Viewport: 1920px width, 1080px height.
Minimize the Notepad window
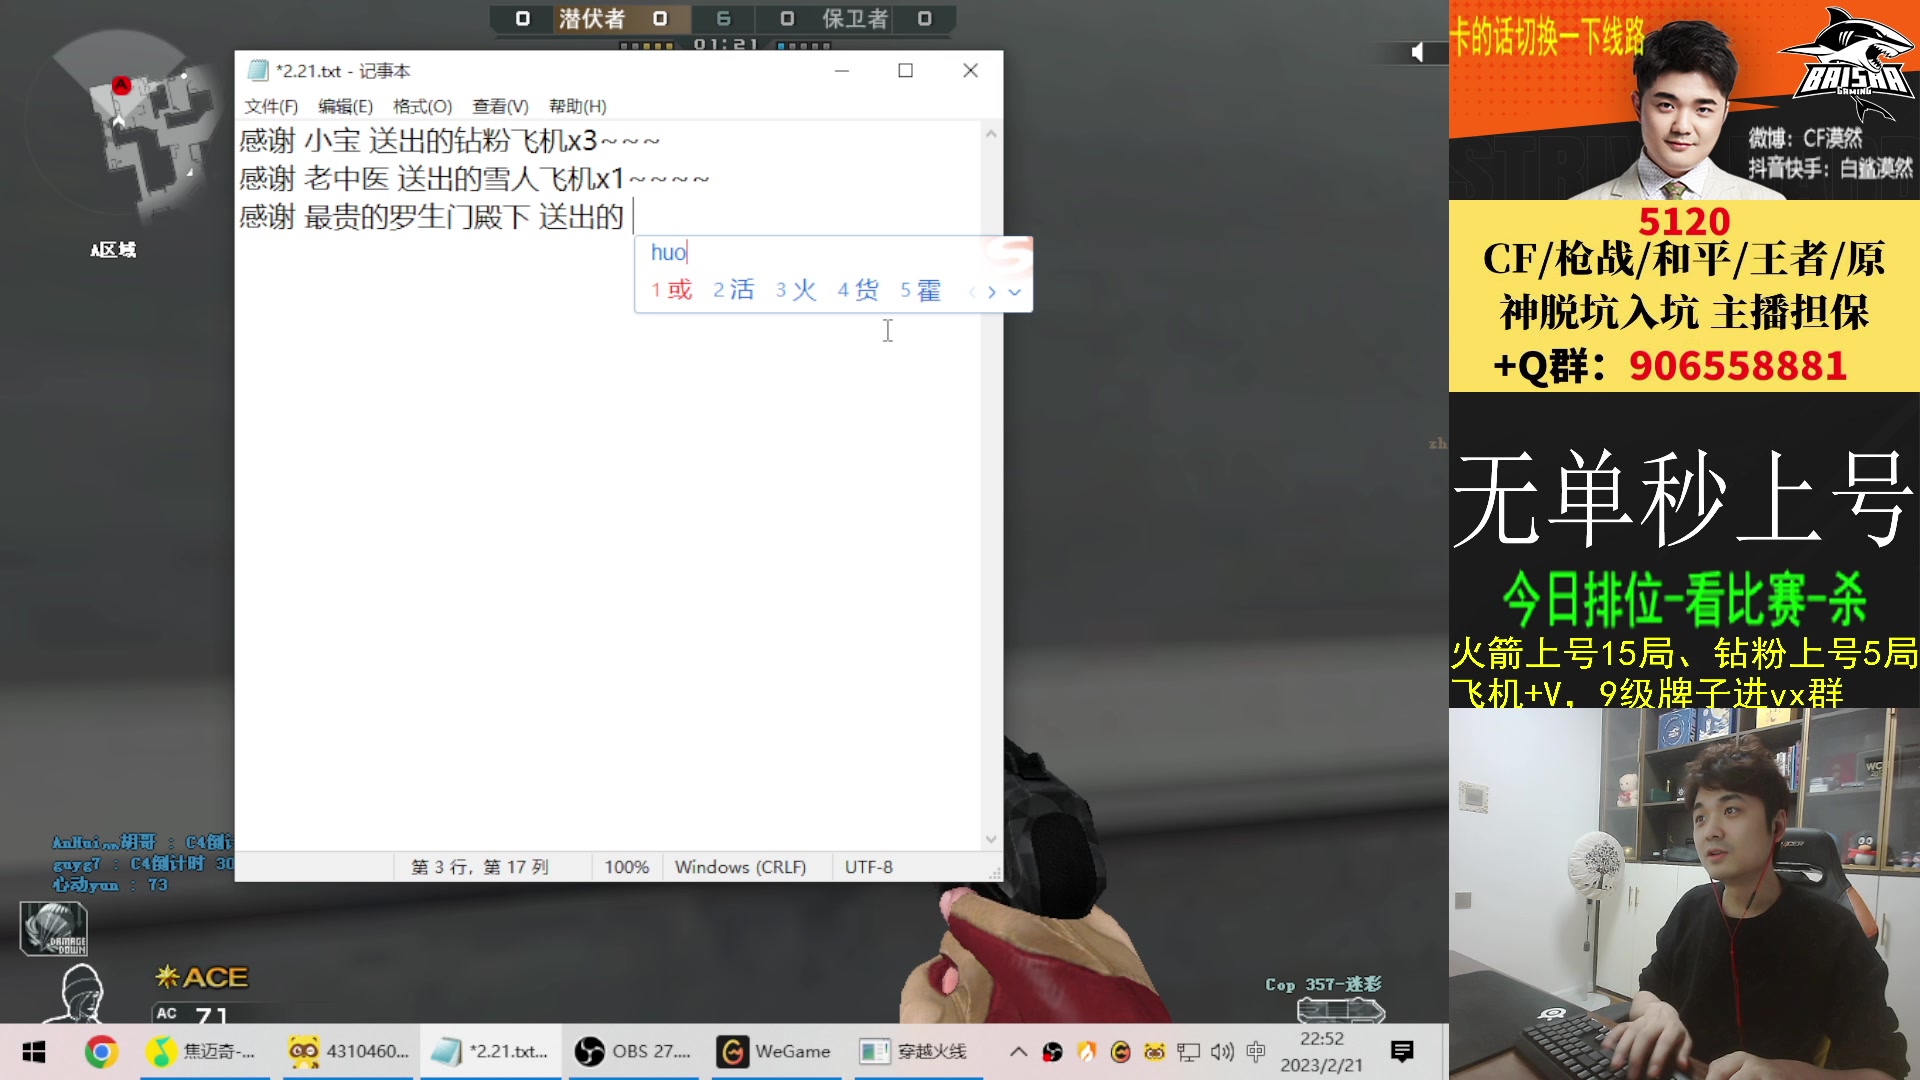(x=842, y=70)
